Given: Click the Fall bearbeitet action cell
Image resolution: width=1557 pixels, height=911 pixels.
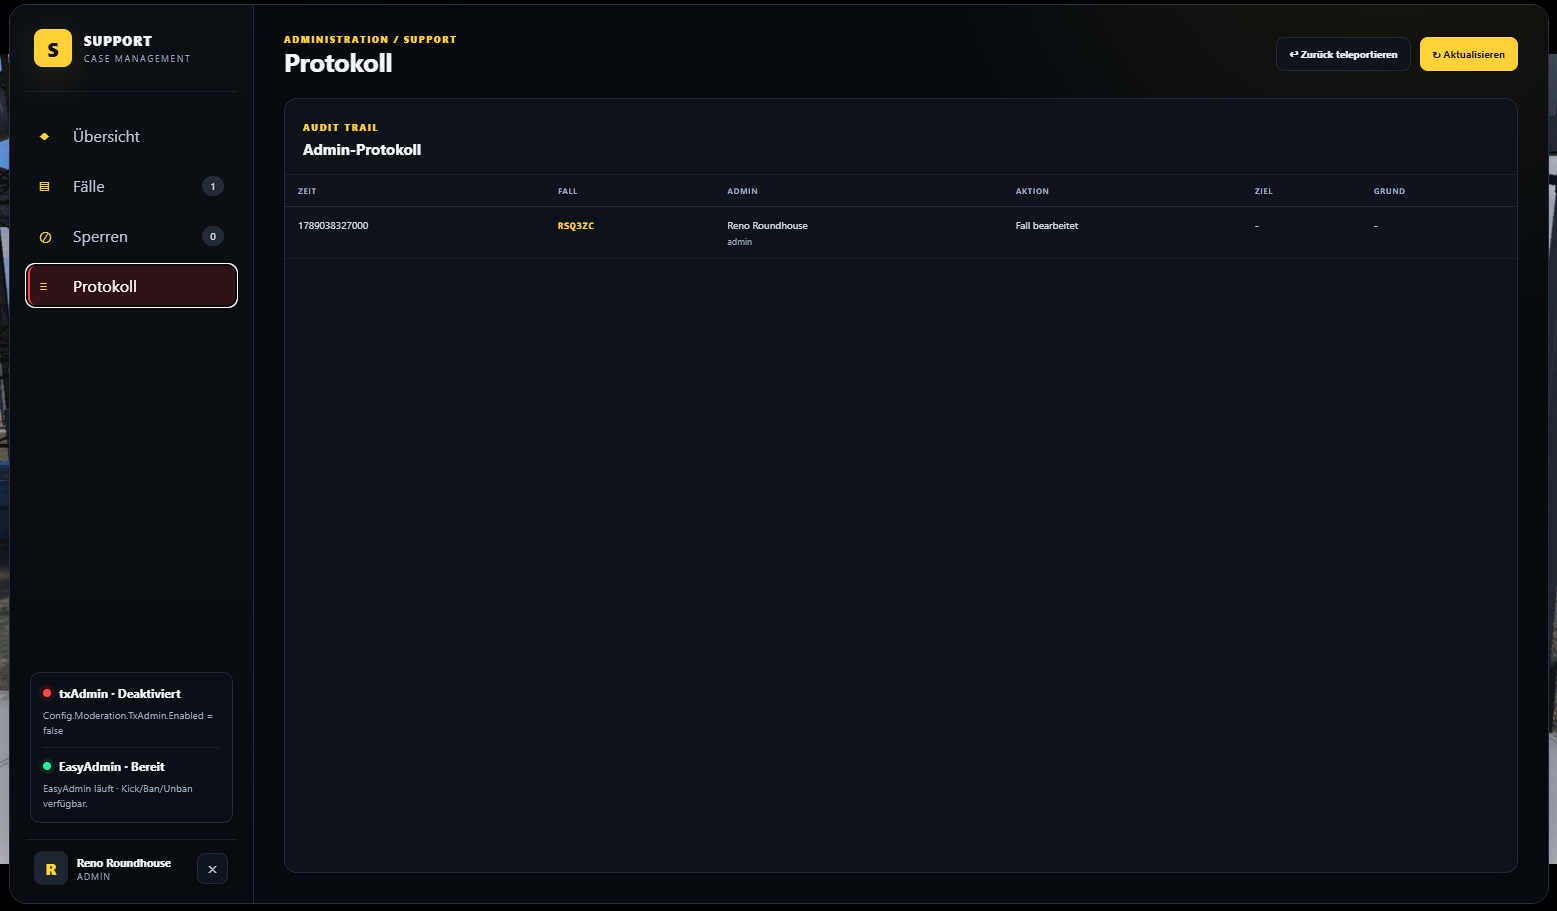Looking at the screenshot, I should (1047, 226).
